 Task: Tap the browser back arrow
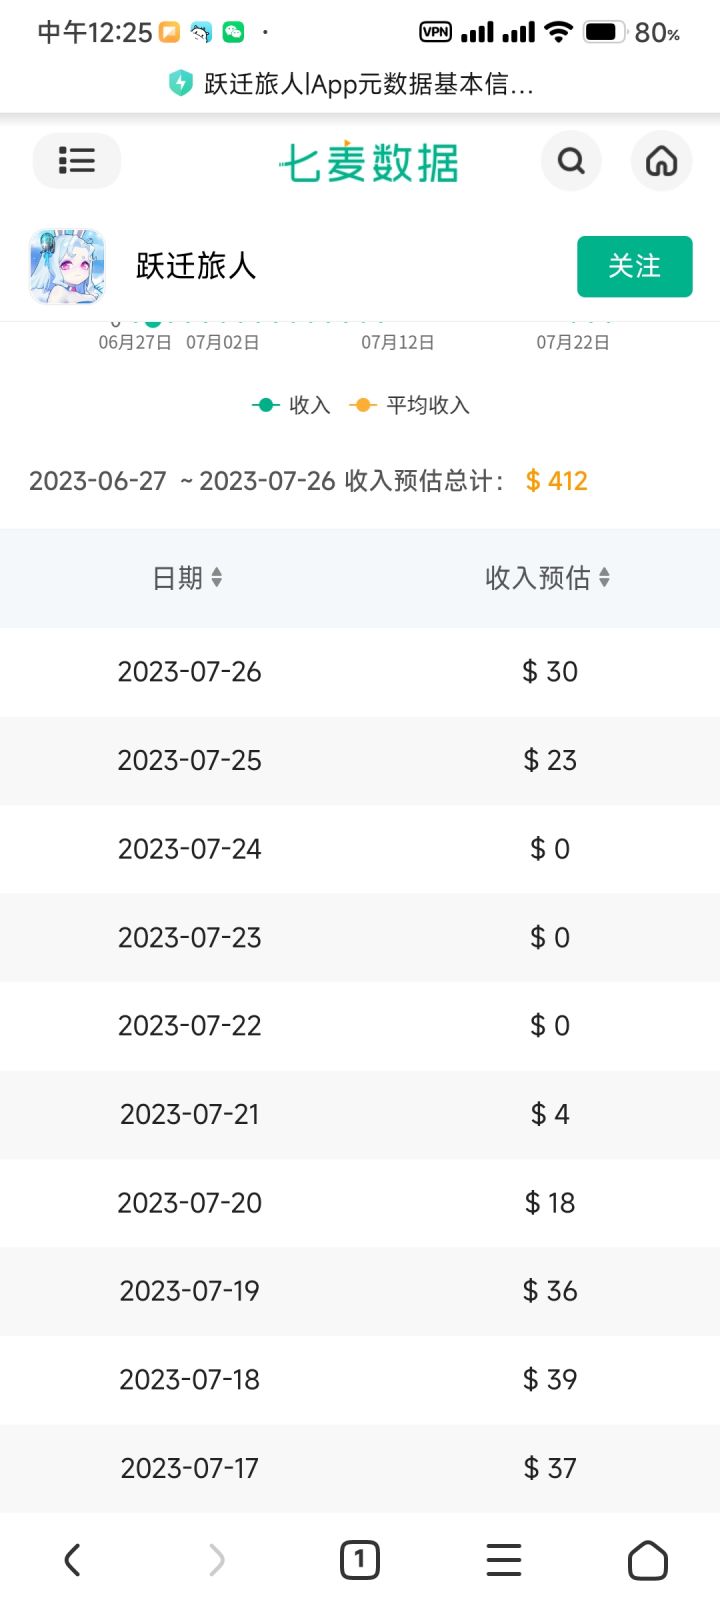click(72, 1559)
